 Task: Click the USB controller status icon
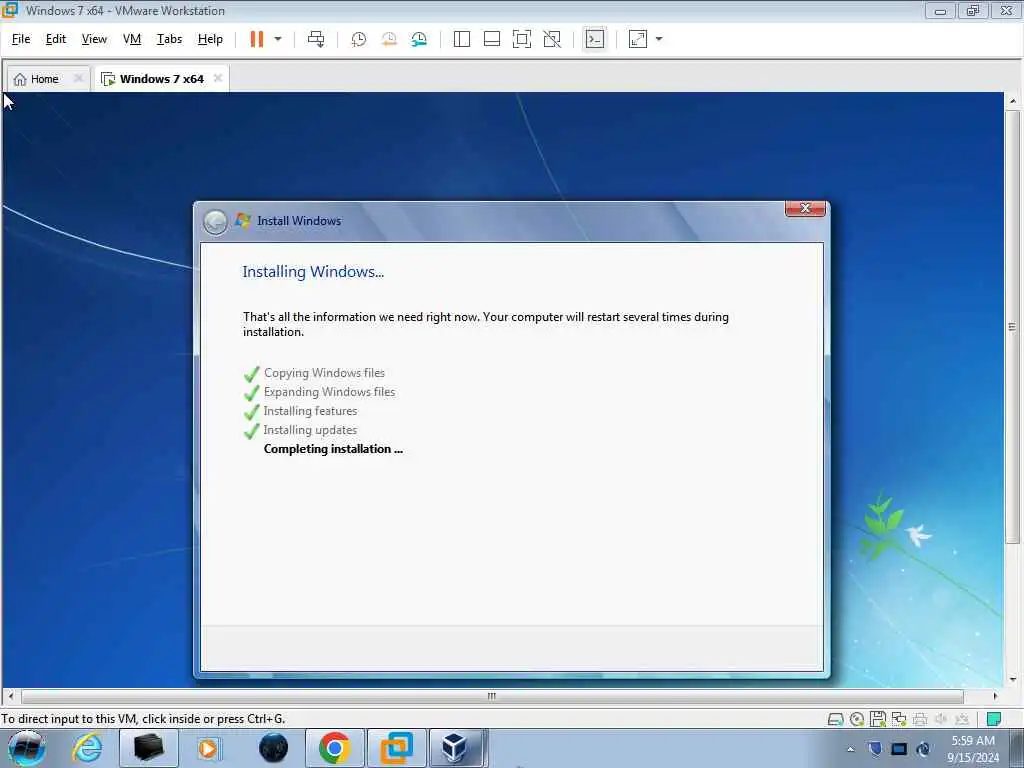click(x=962, y=719)
